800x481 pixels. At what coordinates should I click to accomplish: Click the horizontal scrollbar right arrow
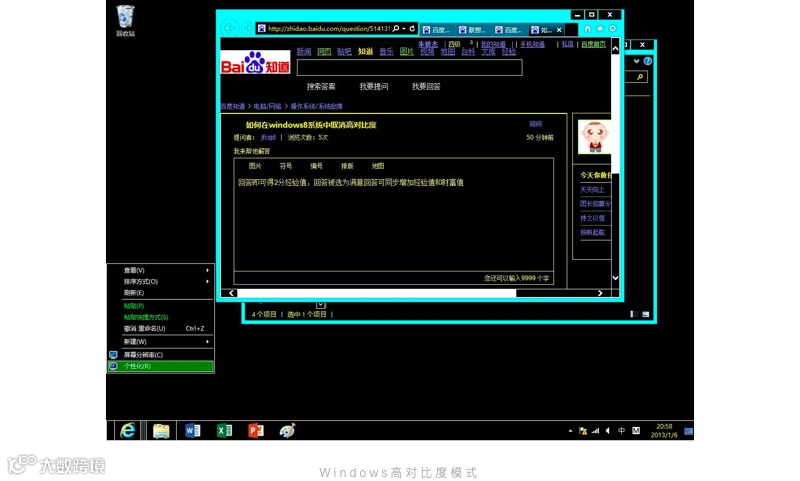tap(600, 293)
